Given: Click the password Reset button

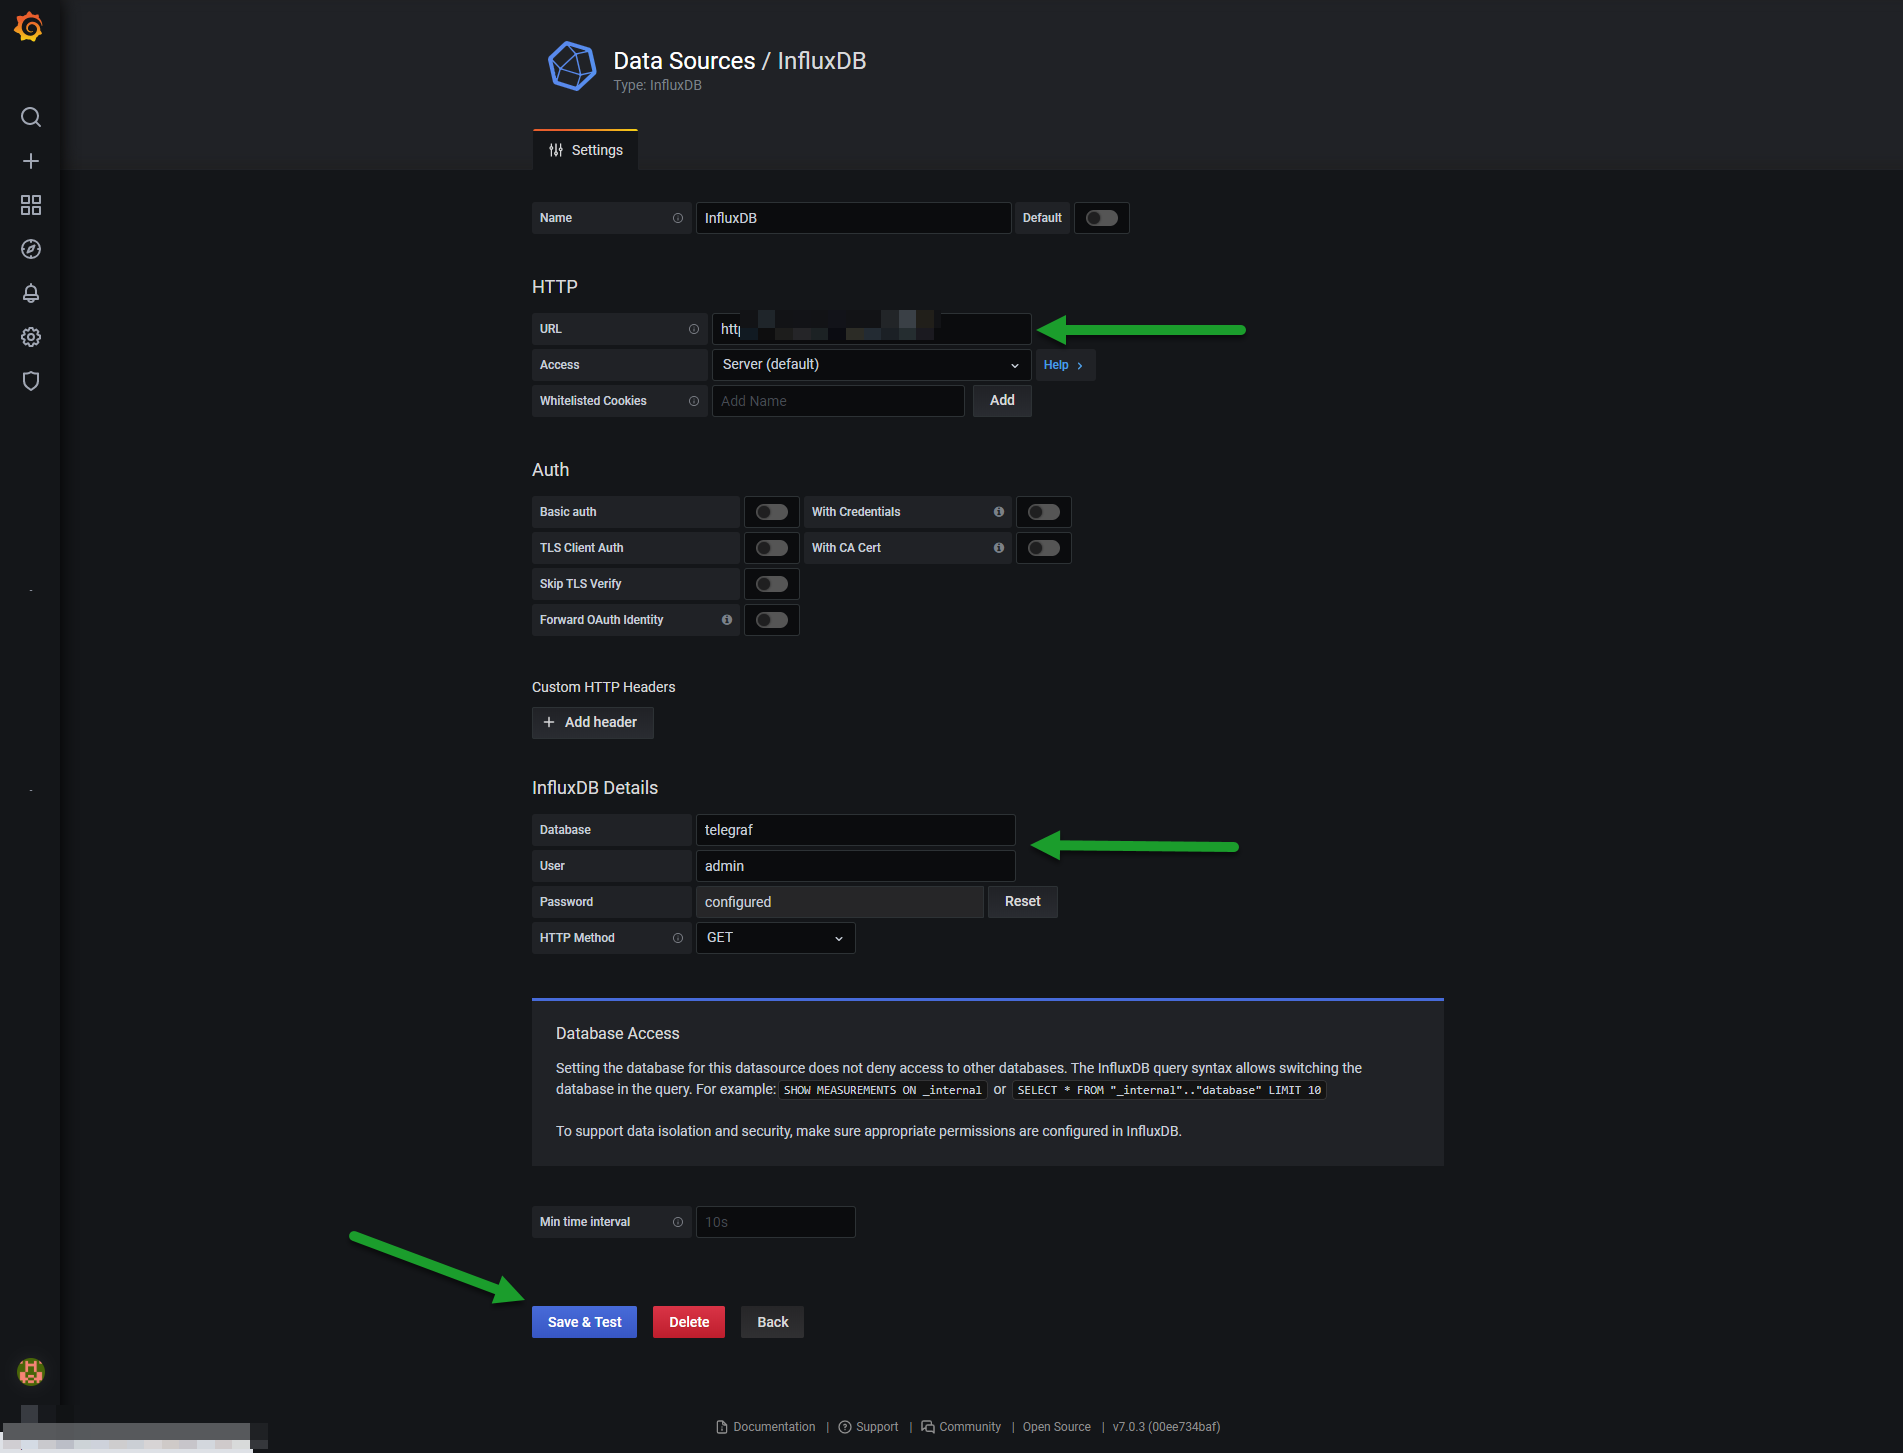Looking at the screenshot, I should point(1023,902).
